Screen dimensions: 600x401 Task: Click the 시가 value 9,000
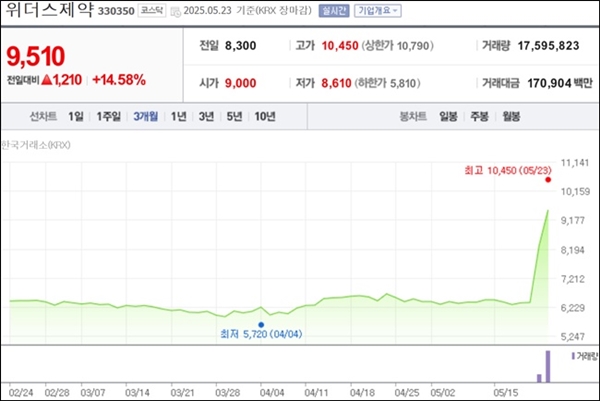(240, 83)
